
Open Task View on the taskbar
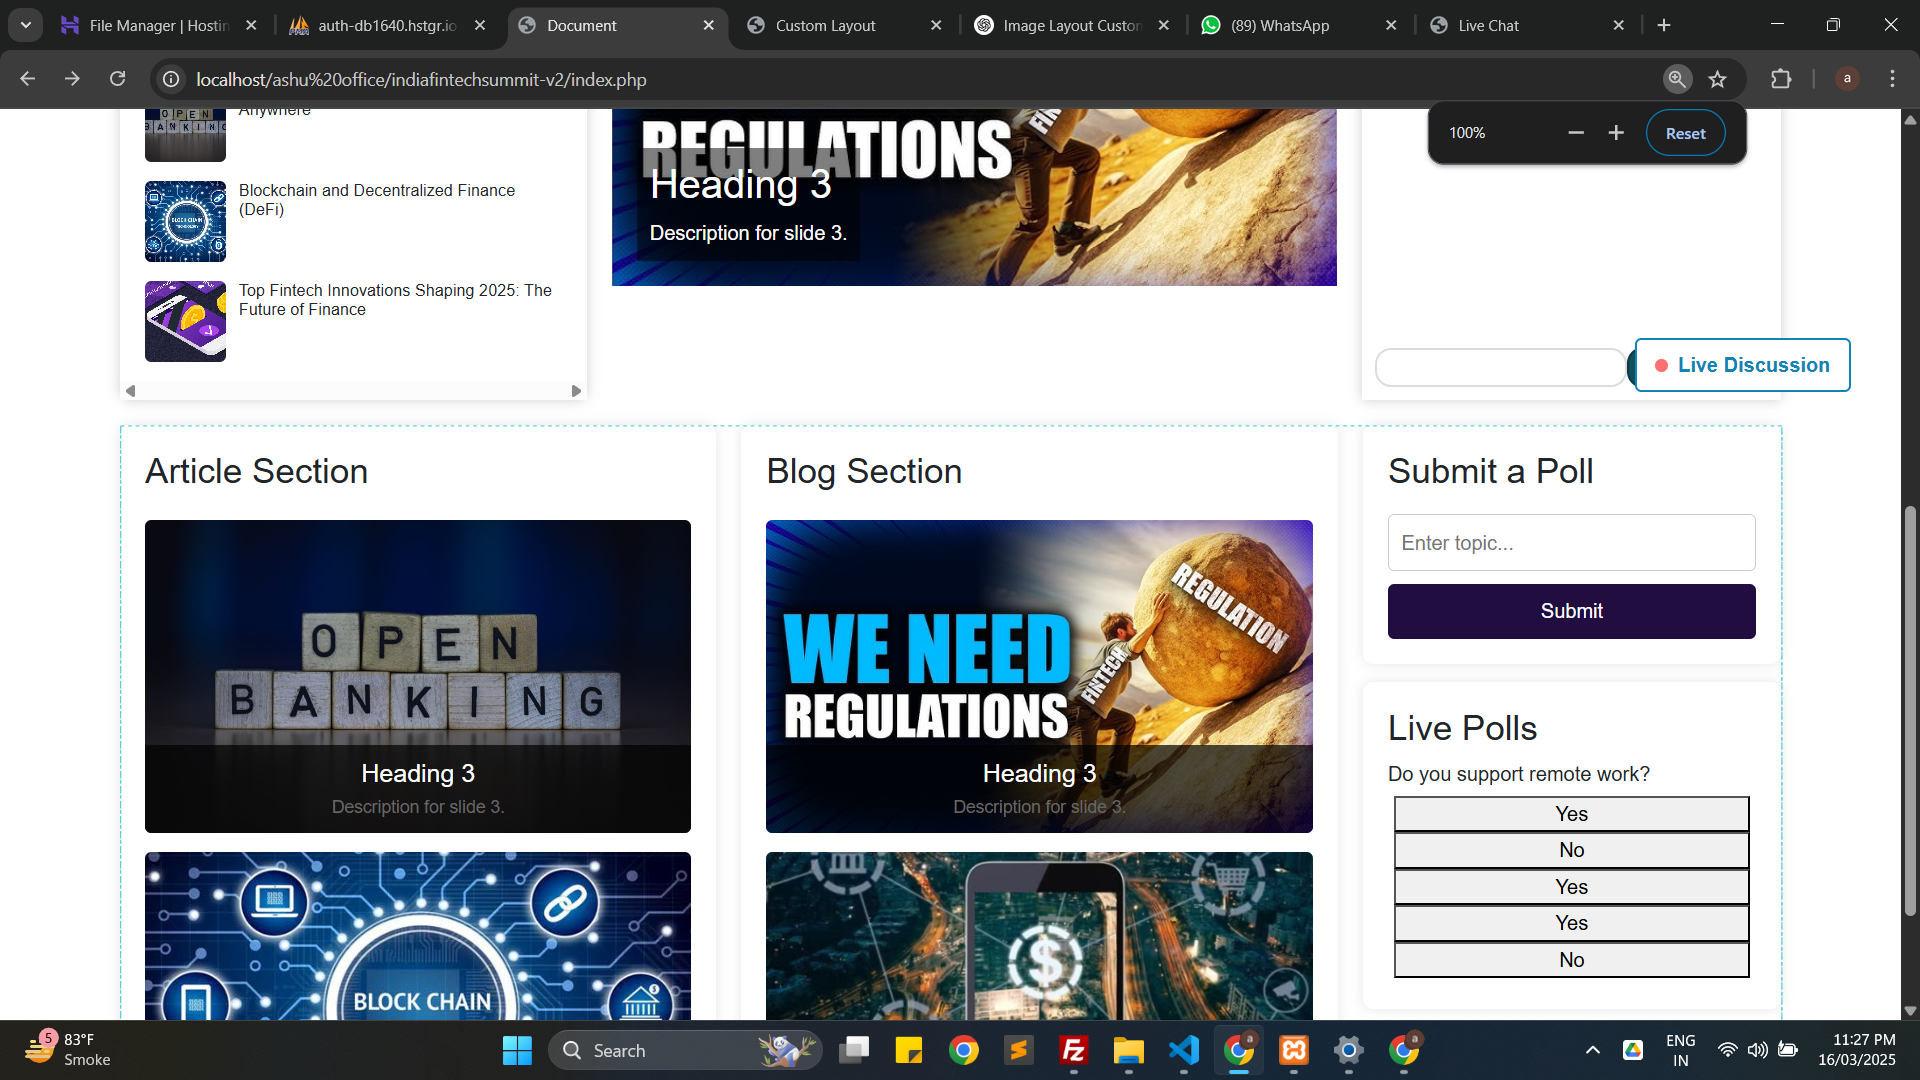click(x=854, y=1050)
